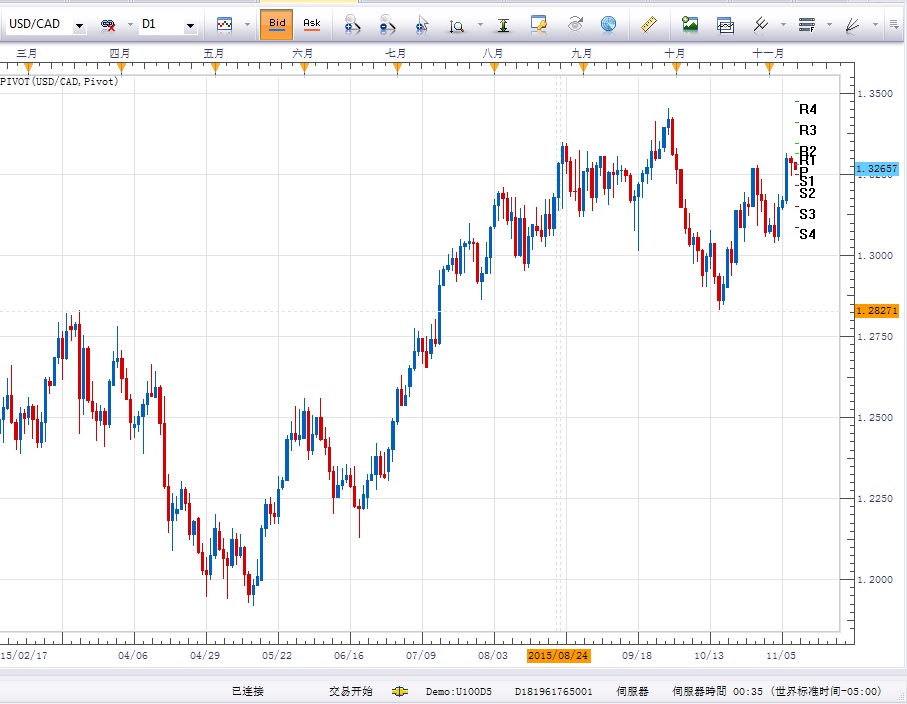Screen dimensions: 907x704
Task: Click the S2 pivot level label
Action: [808, 193]
